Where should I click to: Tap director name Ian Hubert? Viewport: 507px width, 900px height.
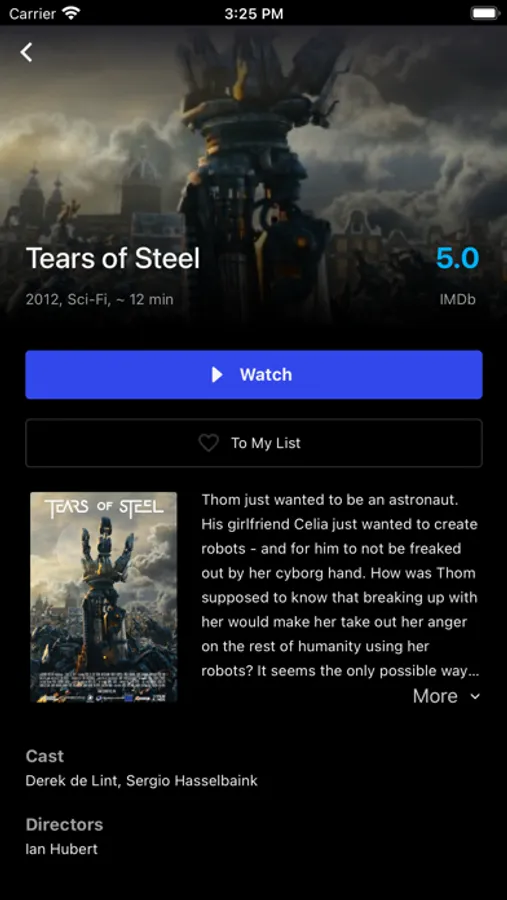pyautogui.click(x=61, y=849)
